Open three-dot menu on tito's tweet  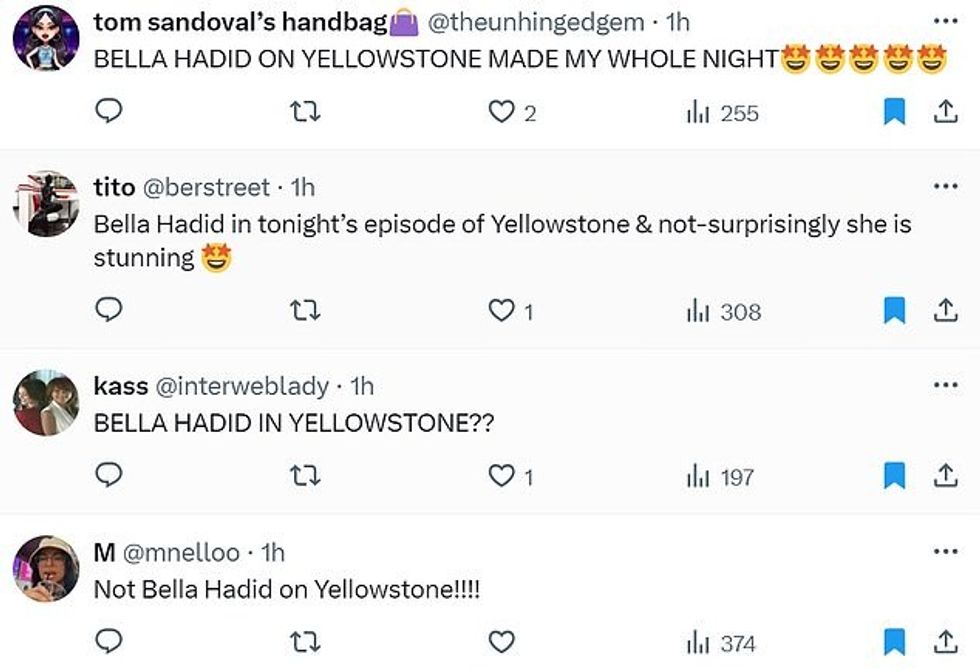point(944,186)
